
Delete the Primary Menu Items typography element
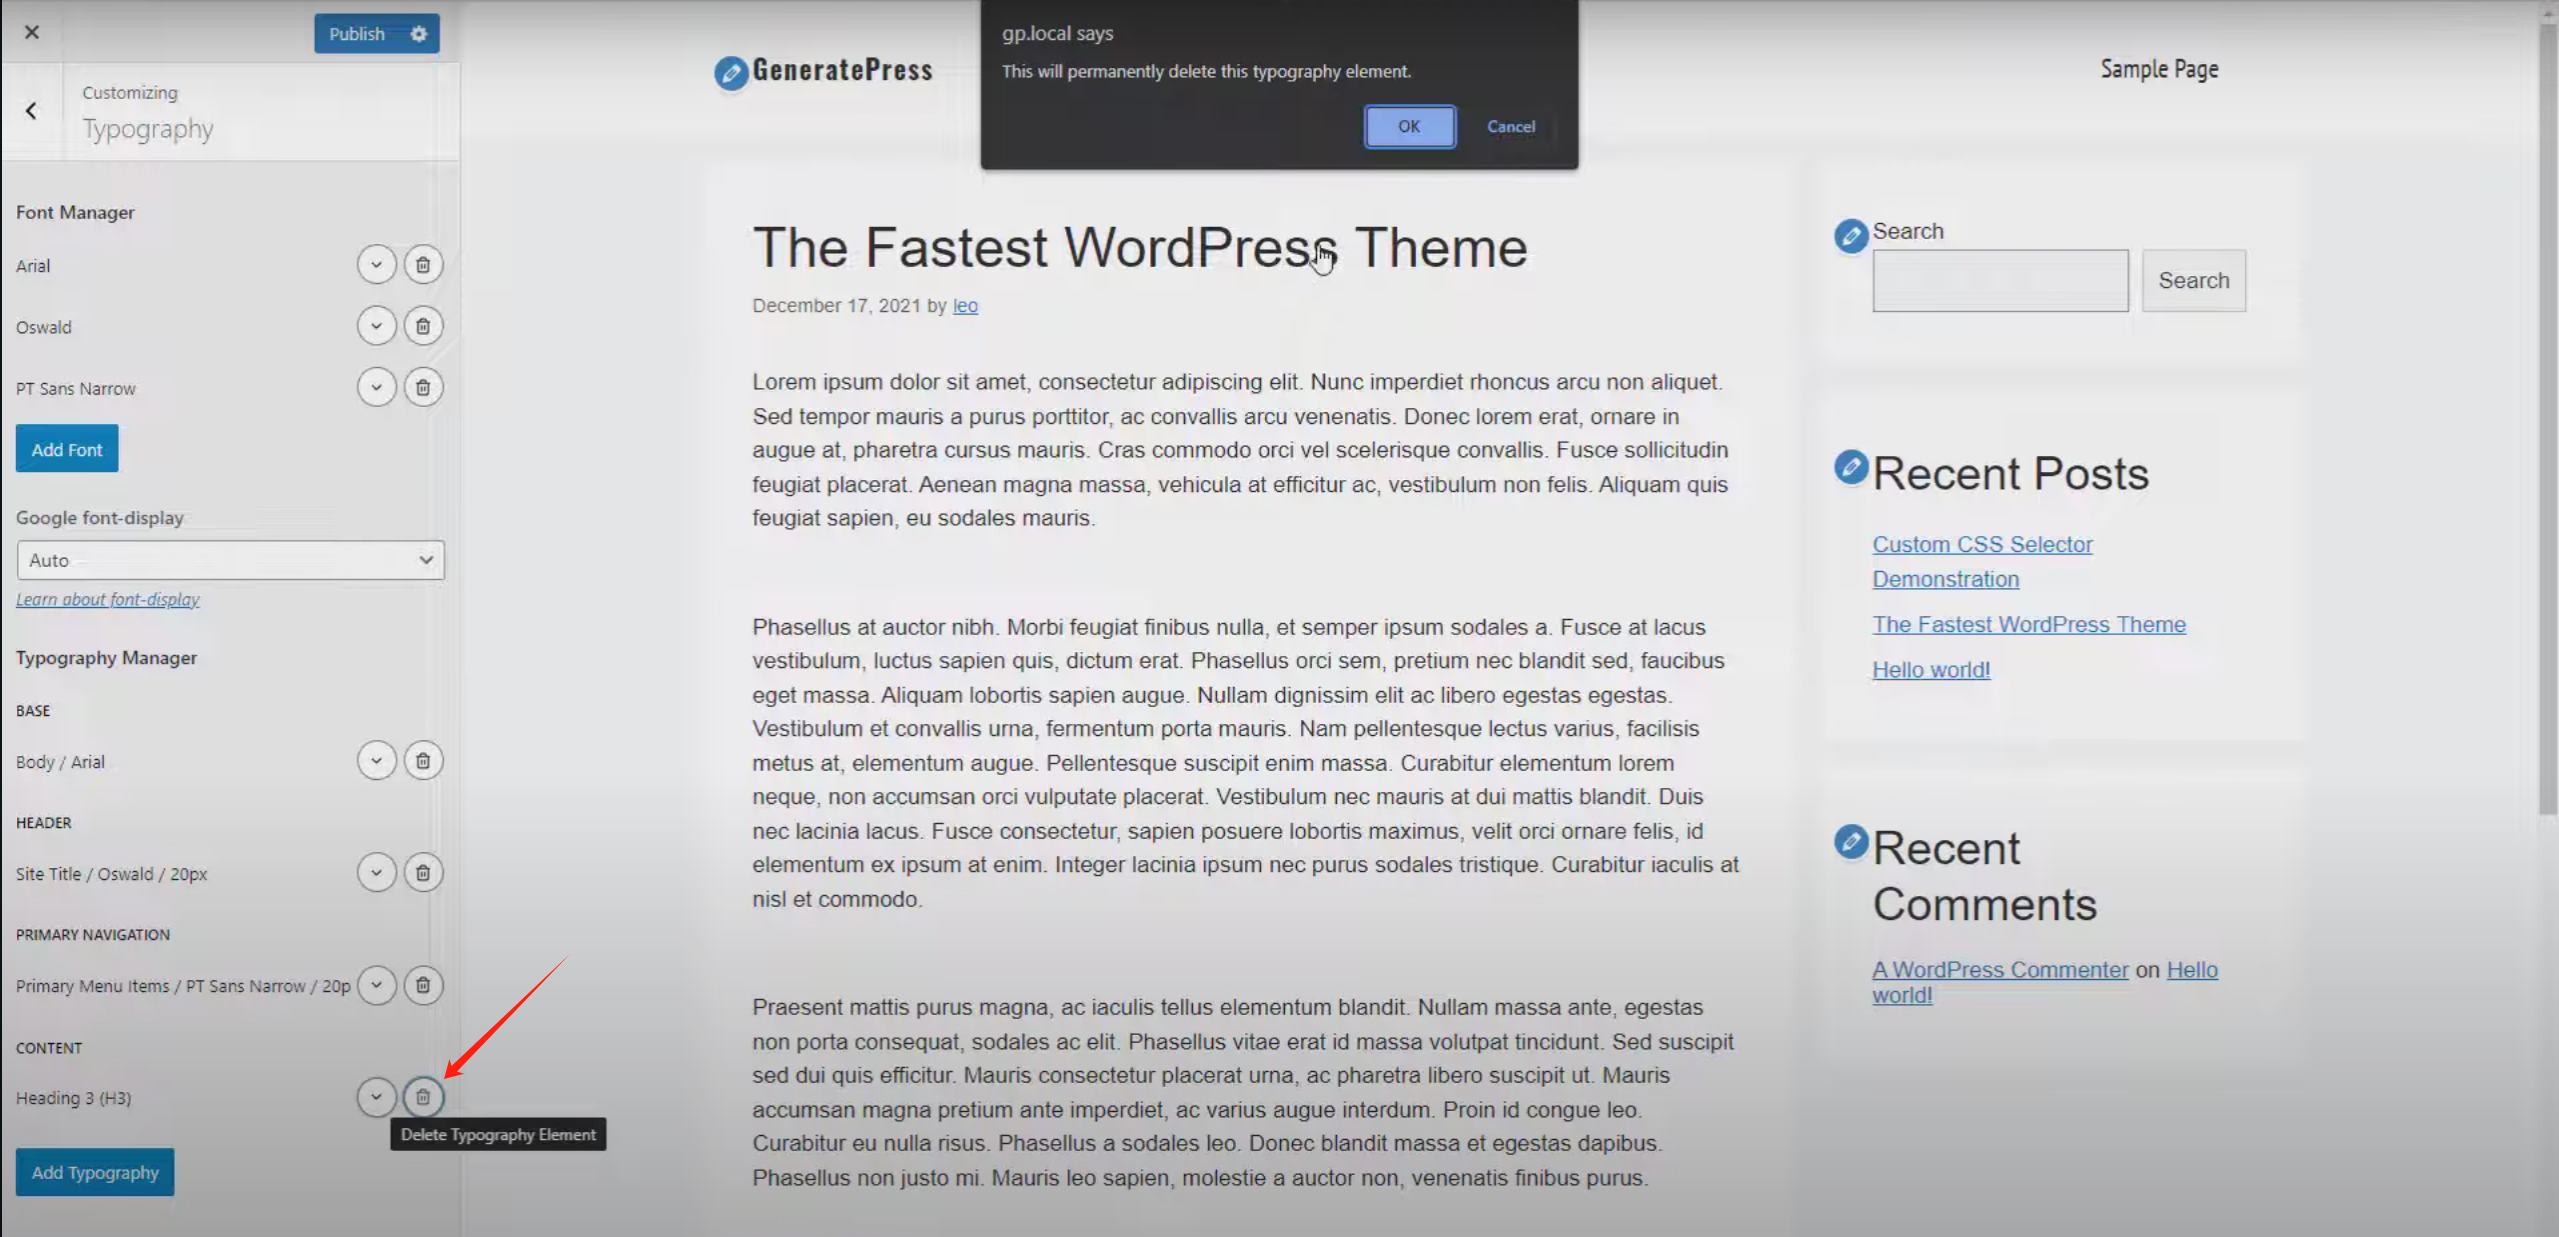point(423,985)
